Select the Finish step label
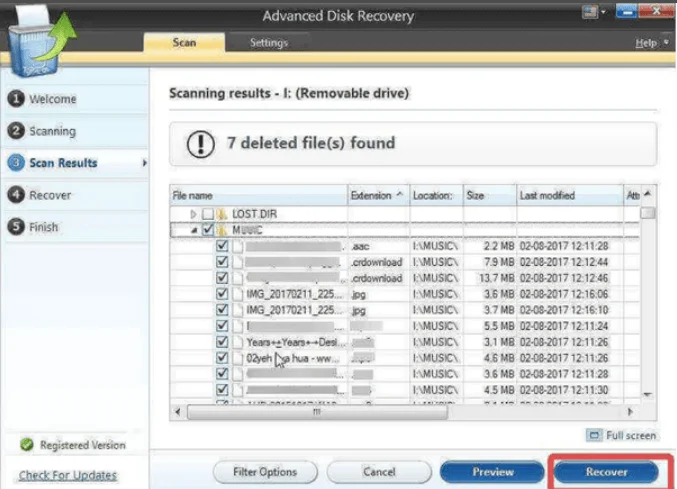The width and height of the screenshot is (677, 489). (x=43, y=227)
